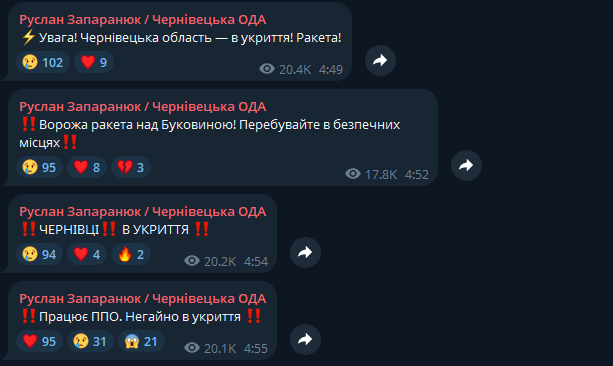Toggle heart reaction showing 4
Screen dimensions: 613x366
click(x=87, y=255)
